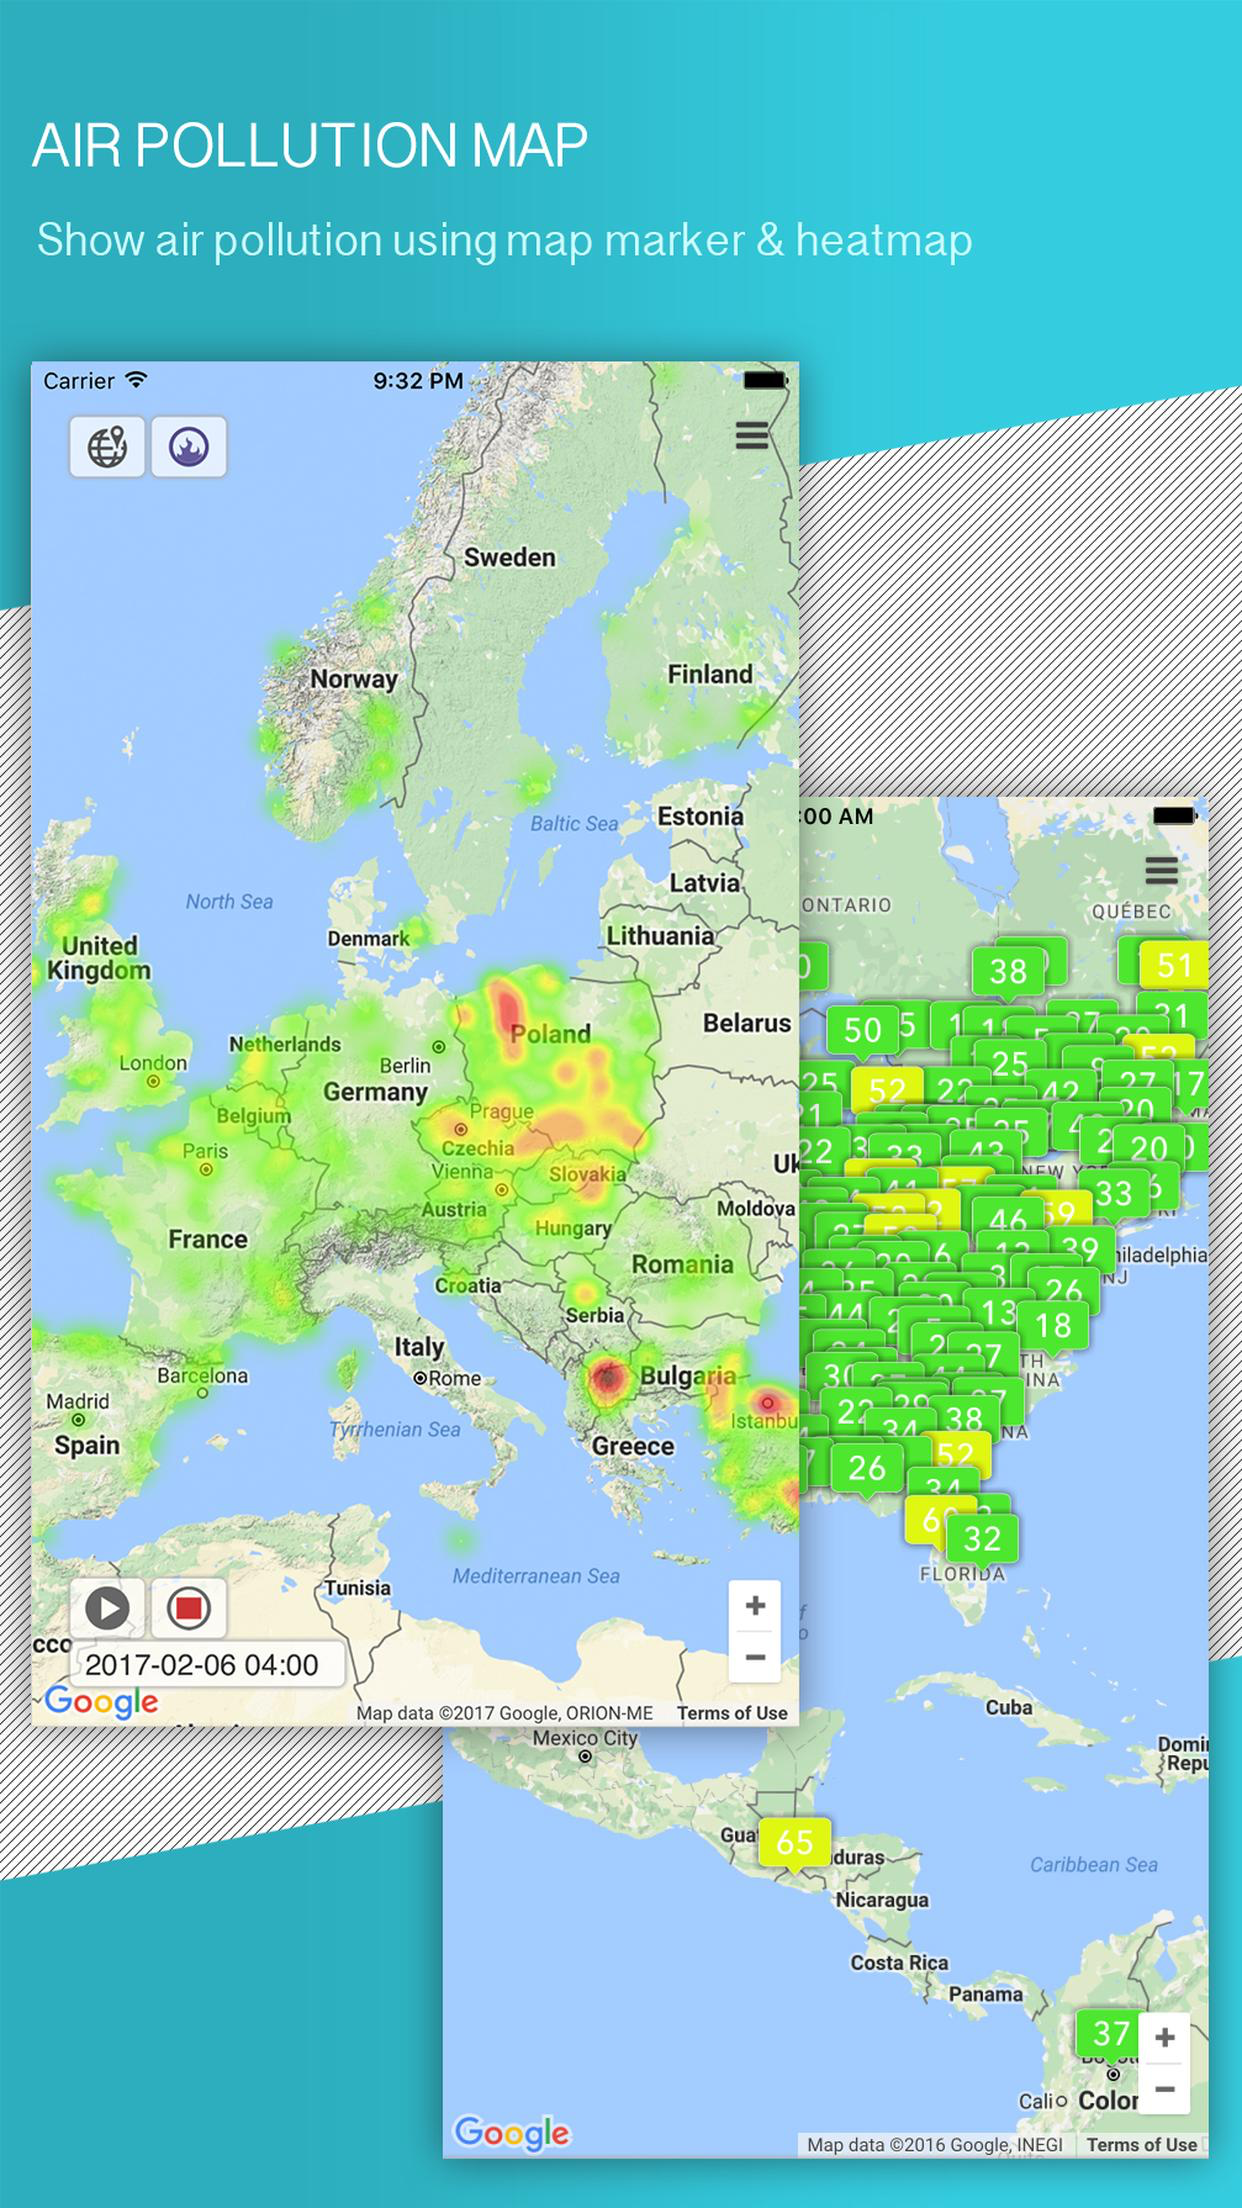The image size is (1242, 2208).
Task: Zoom in on the America map
Action: pos(1165,2037)
